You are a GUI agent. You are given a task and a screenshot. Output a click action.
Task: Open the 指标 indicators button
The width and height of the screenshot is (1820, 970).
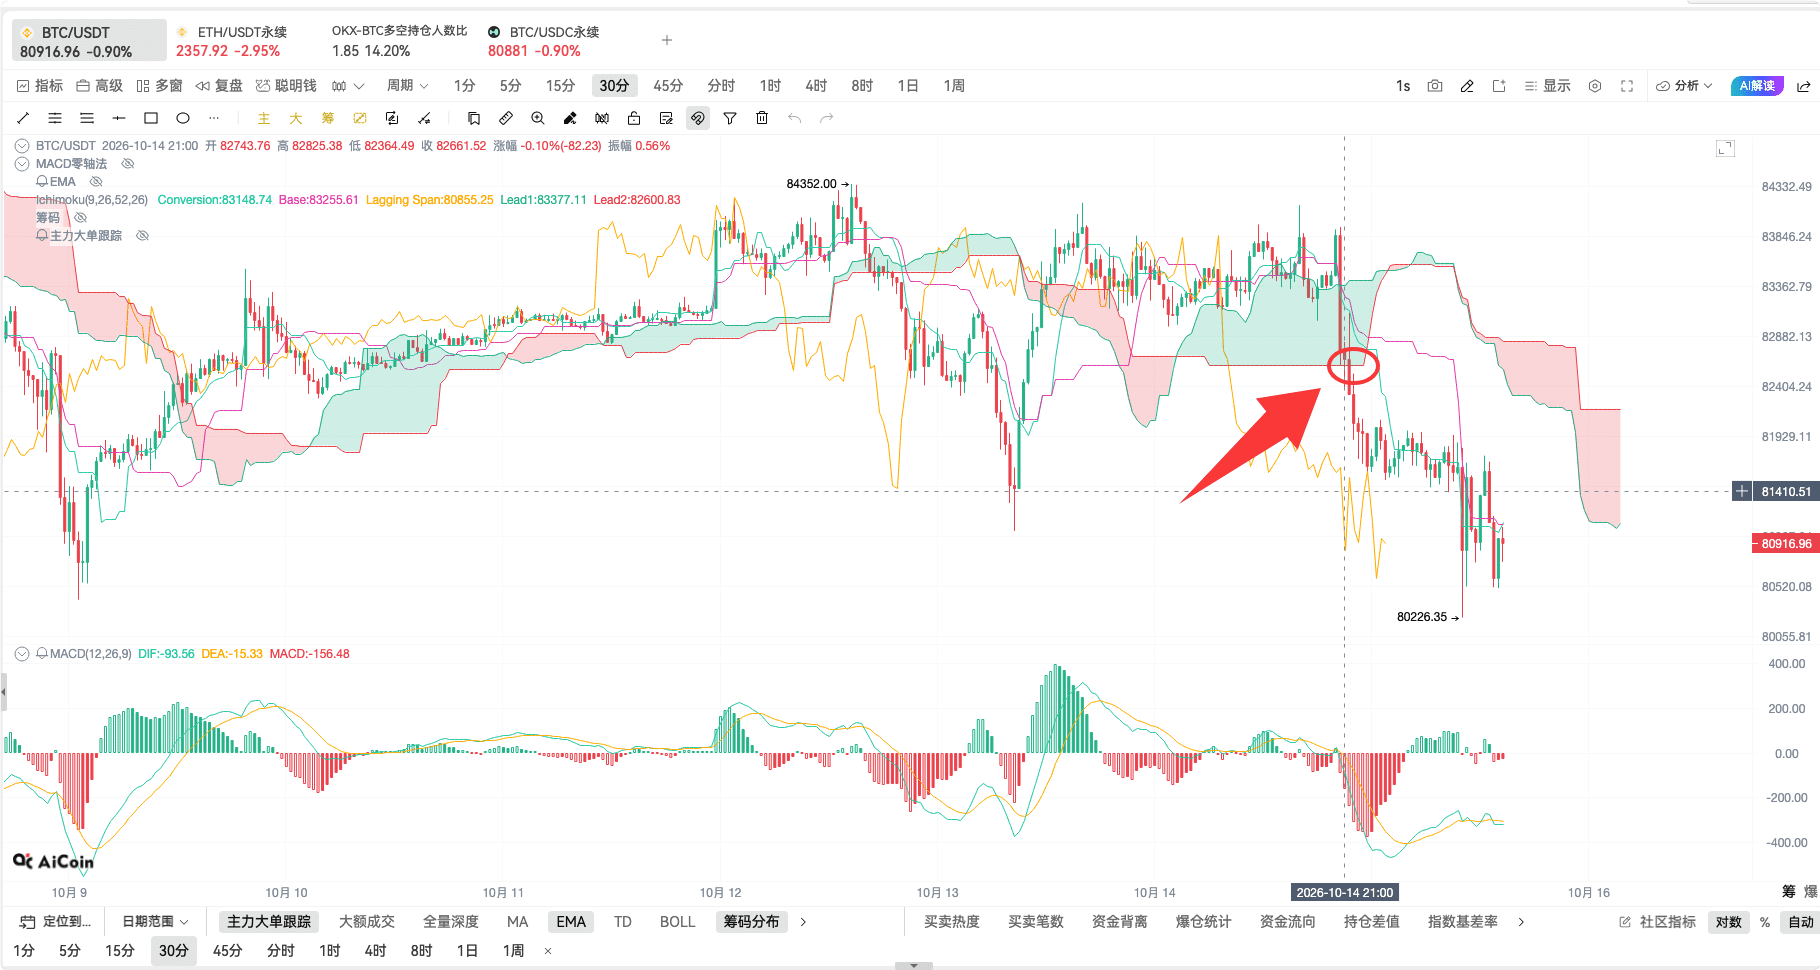point(40,86)
